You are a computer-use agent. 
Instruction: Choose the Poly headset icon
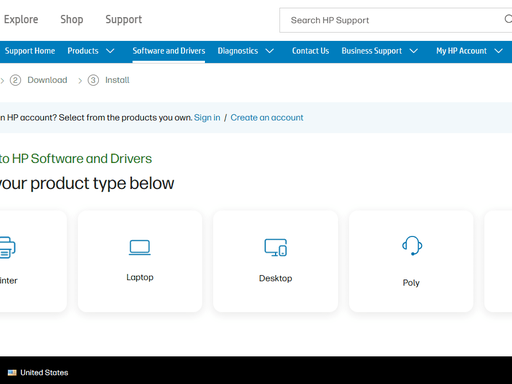pyautogui.click(x=412, y=246)
